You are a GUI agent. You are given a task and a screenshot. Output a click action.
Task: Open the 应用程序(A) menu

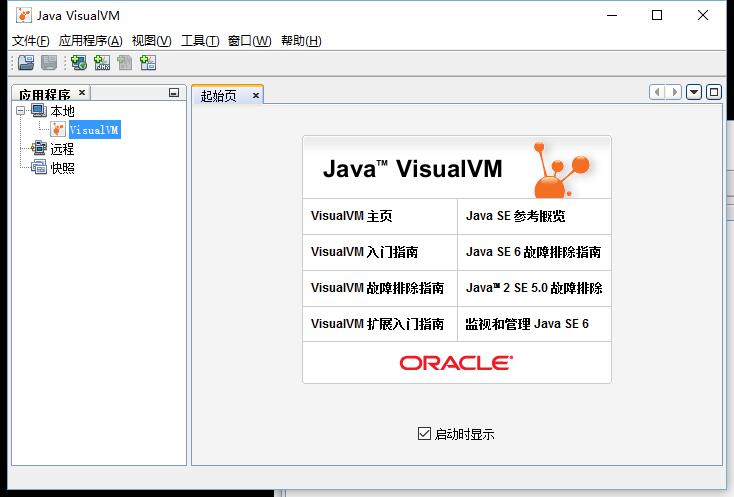point(90,41)
